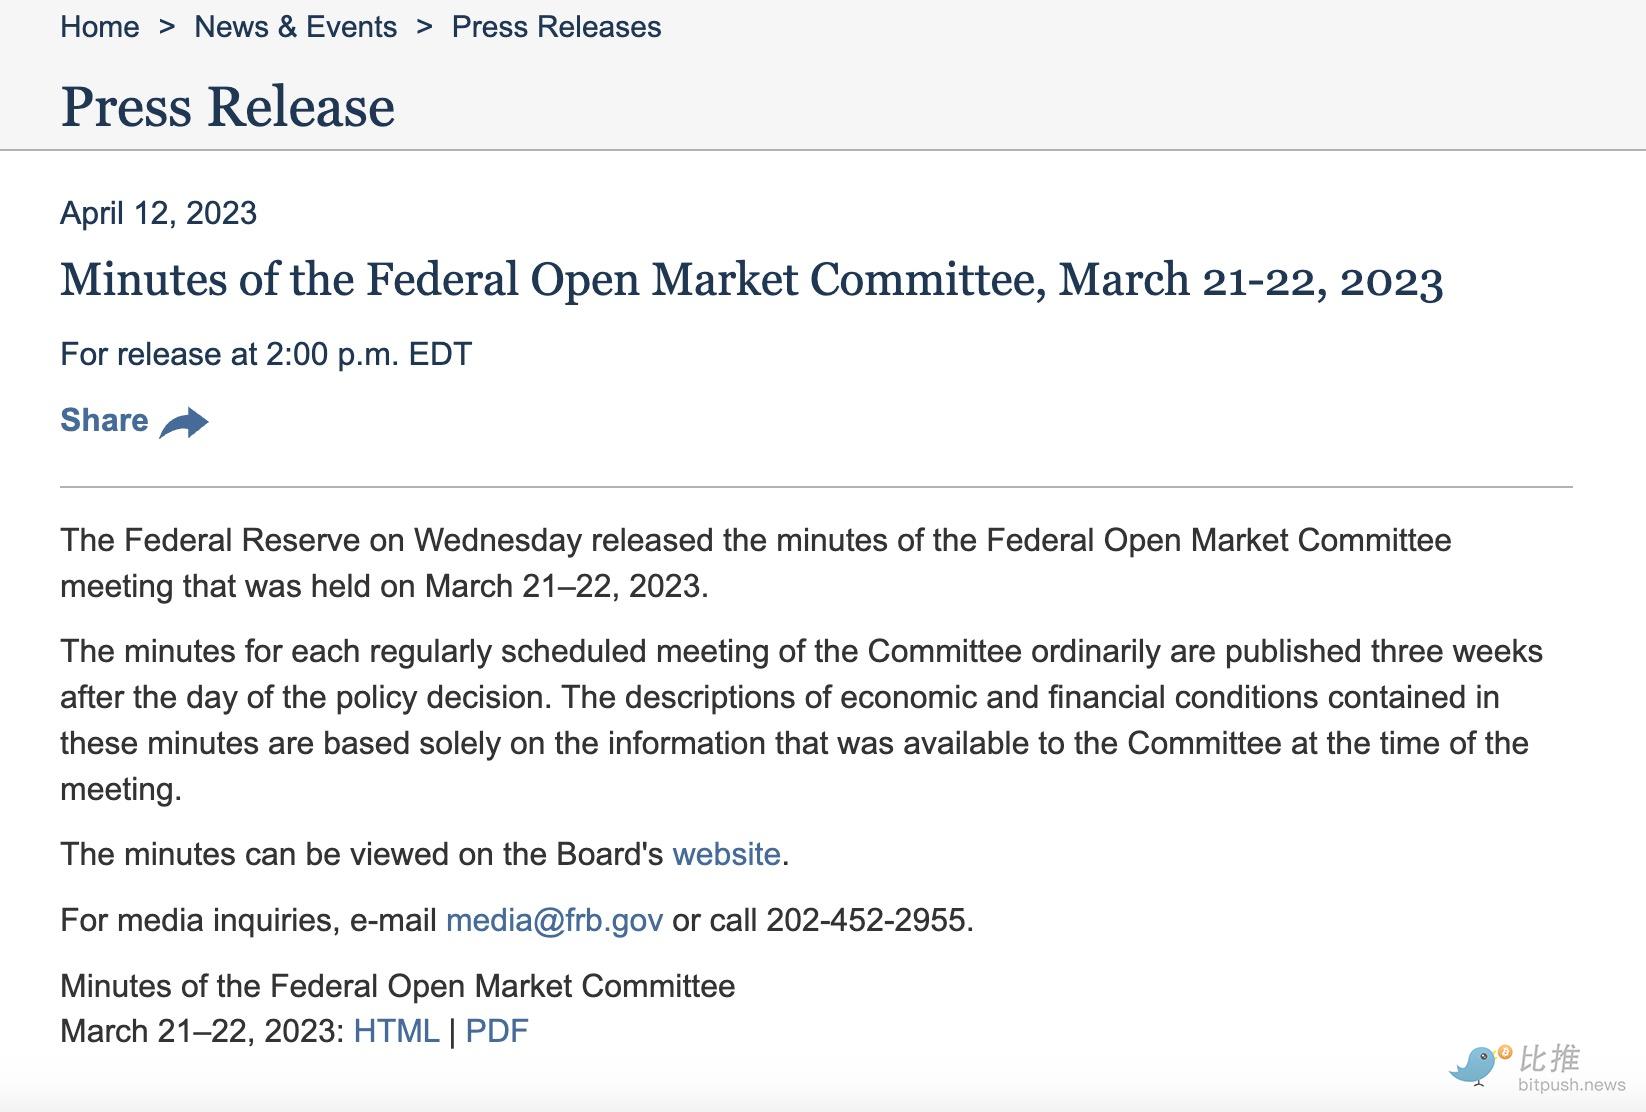The image size is (1646, 1112).
Task: Click the separator arrow after Home breadcrumb
Action: (166, 27)
